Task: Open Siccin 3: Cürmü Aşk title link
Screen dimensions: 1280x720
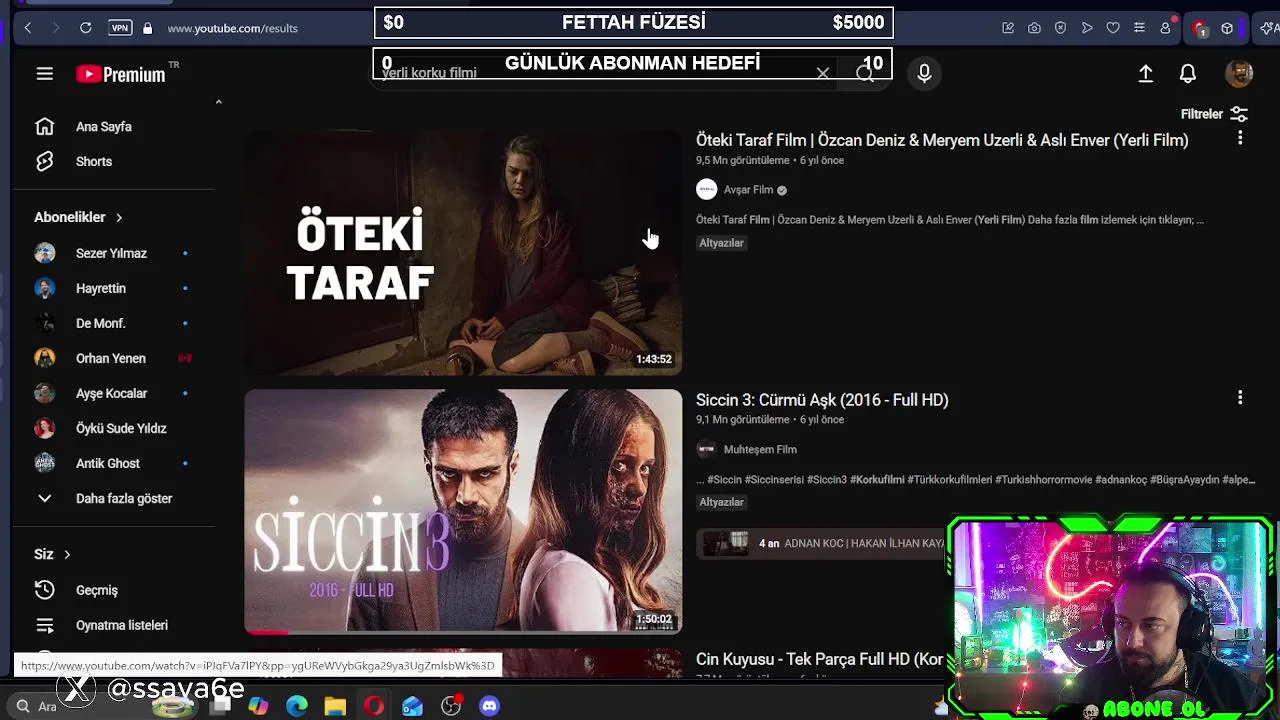Action: (822, 399)
